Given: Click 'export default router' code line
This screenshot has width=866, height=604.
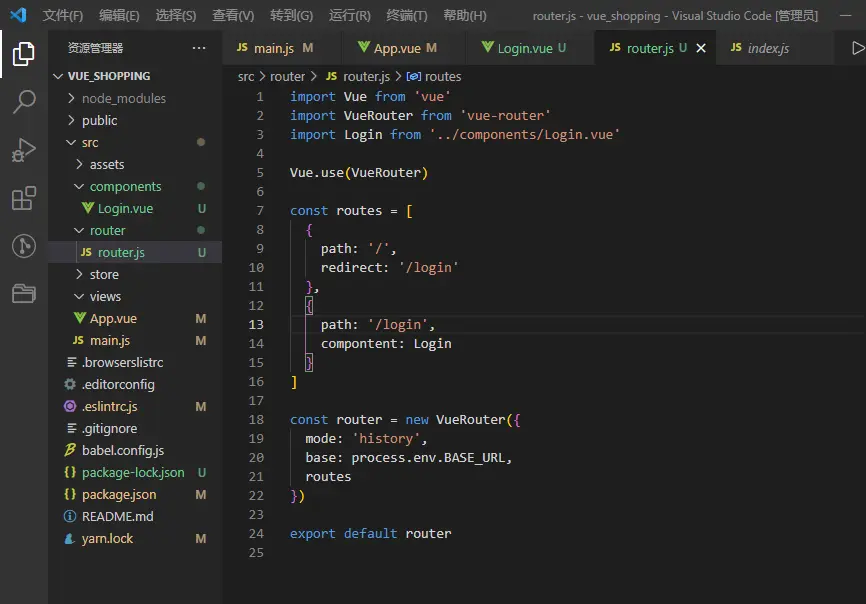Looking at the screenshot, I should [x=371, y=534].
